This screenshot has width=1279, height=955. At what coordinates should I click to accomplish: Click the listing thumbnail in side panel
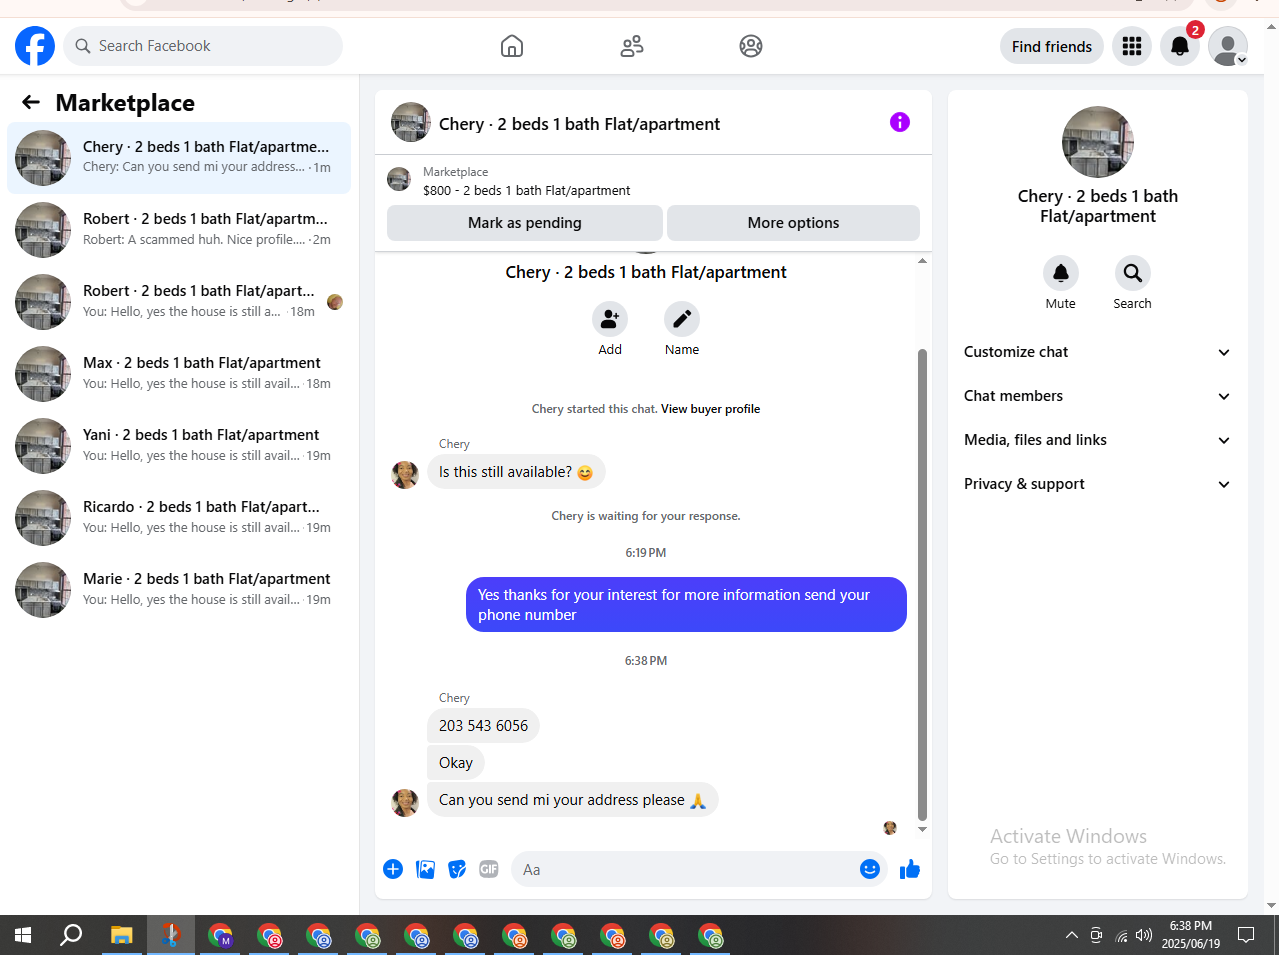pos(1098,142)
